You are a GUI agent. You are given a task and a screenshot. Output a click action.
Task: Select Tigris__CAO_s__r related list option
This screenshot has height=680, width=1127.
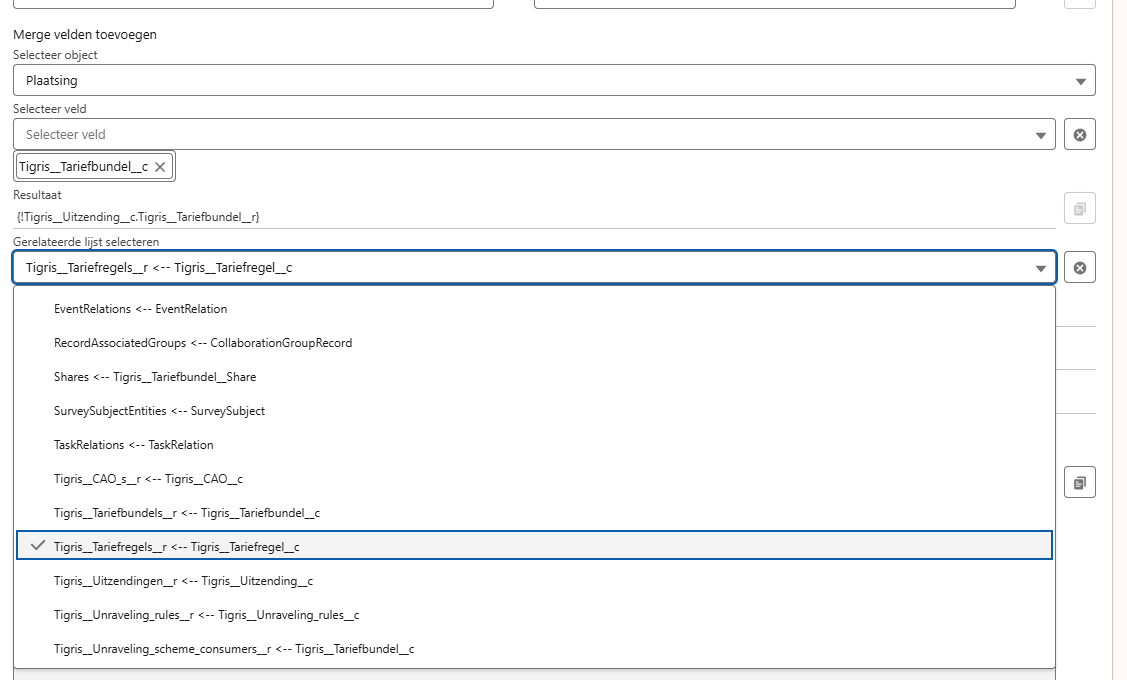coord(148,479)
